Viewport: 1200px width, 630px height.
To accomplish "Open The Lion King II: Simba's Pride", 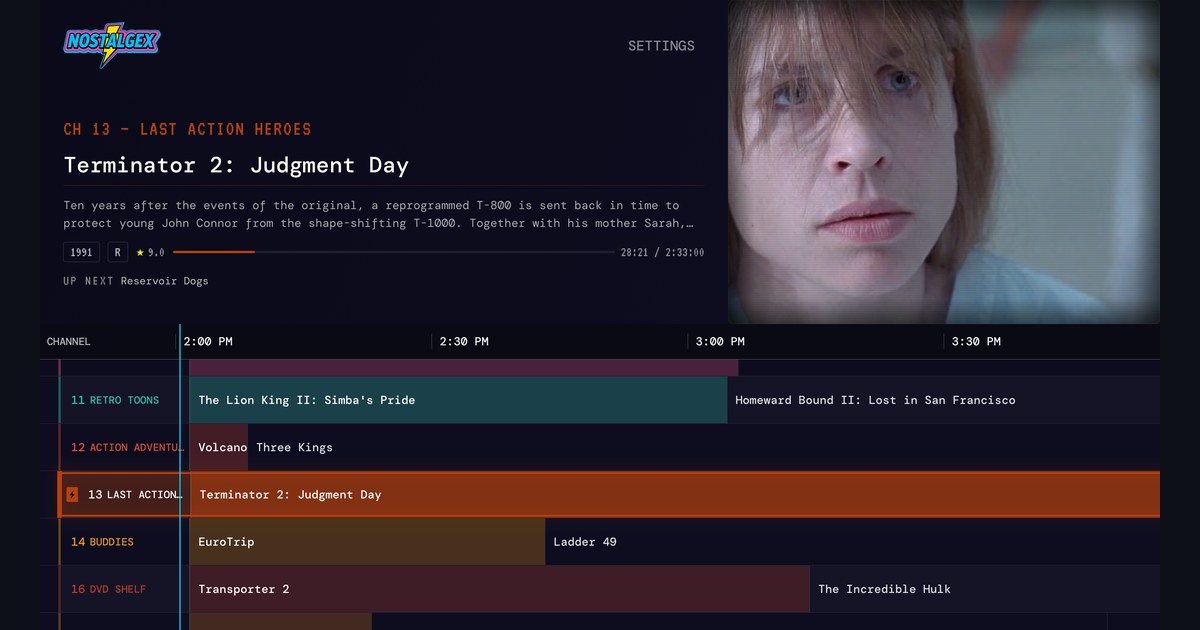I will [x=458, y=400].
